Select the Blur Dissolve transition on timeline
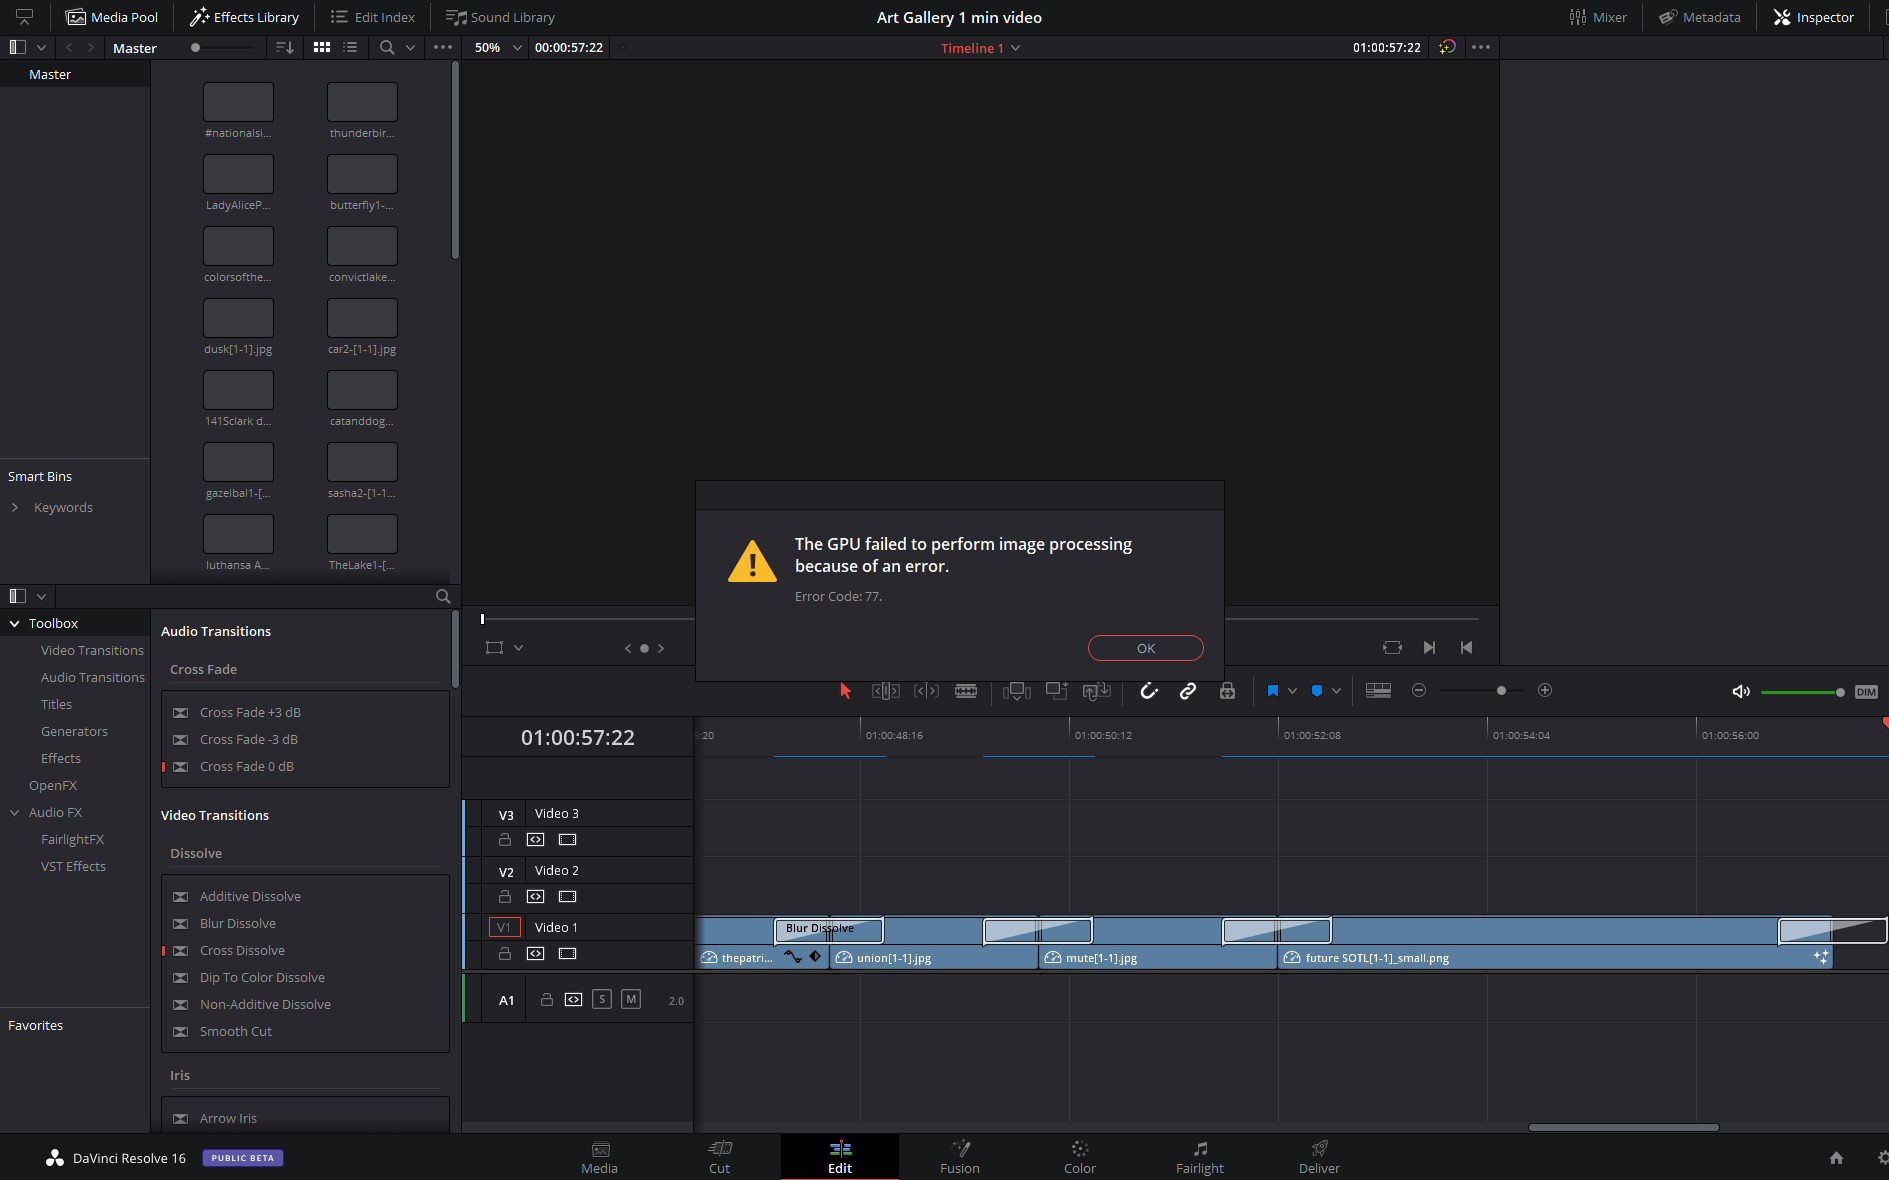Image resolution: width=1889 pixels, height=1180 pixels. 829,930
